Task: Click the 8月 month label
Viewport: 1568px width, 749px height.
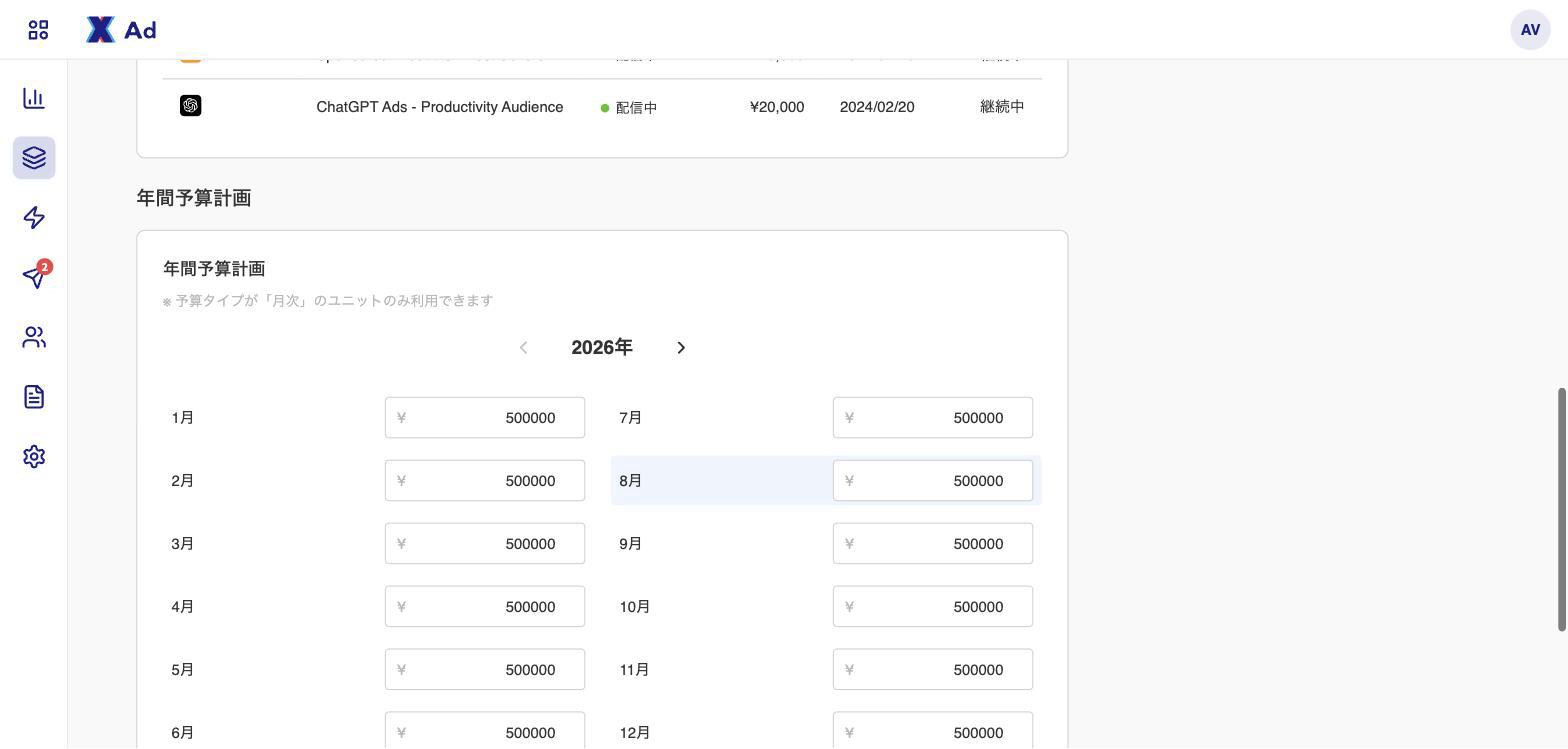Action: pos(631,481)
